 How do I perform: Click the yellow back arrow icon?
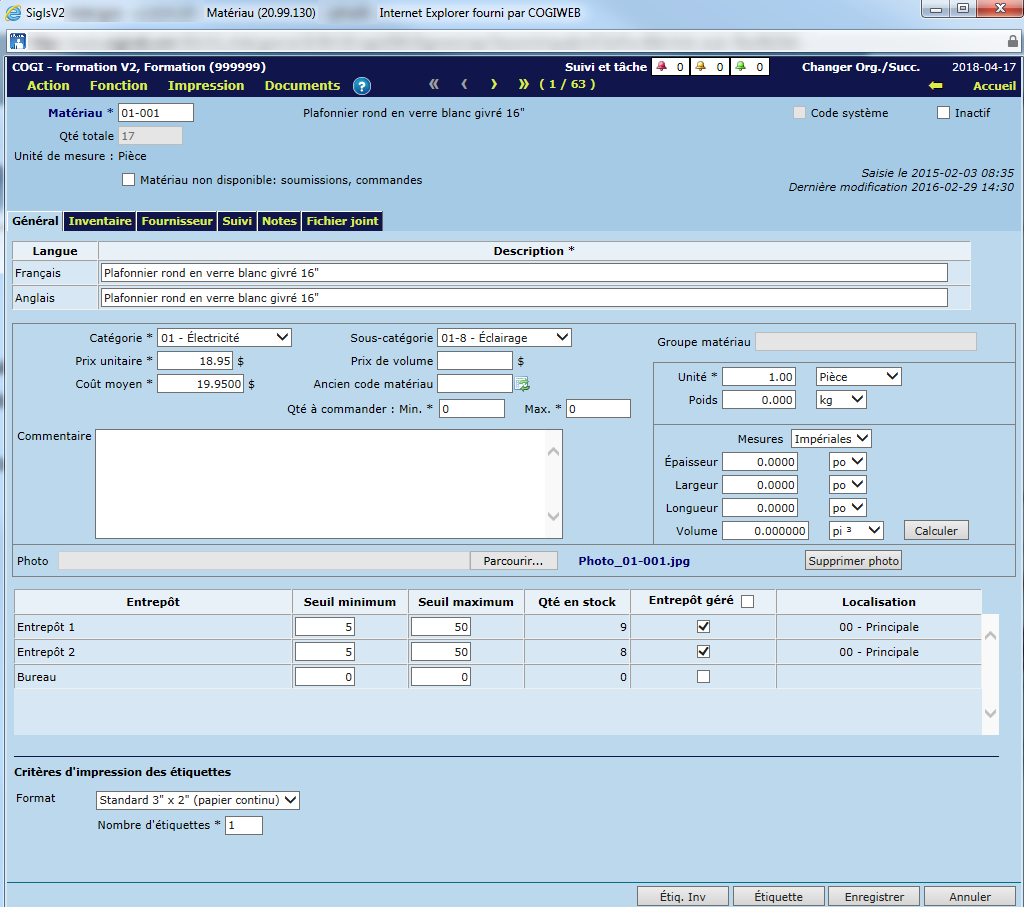[x=935, y=86]
